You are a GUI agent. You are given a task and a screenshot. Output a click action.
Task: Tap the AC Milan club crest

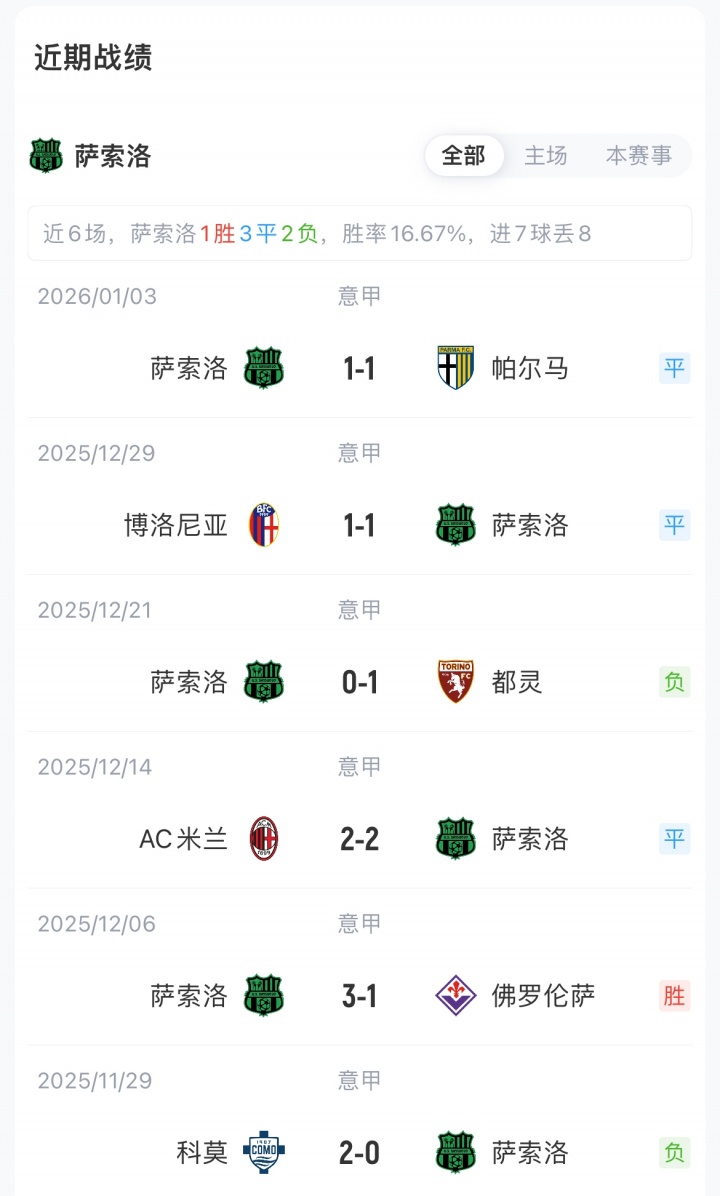point(264,839)
